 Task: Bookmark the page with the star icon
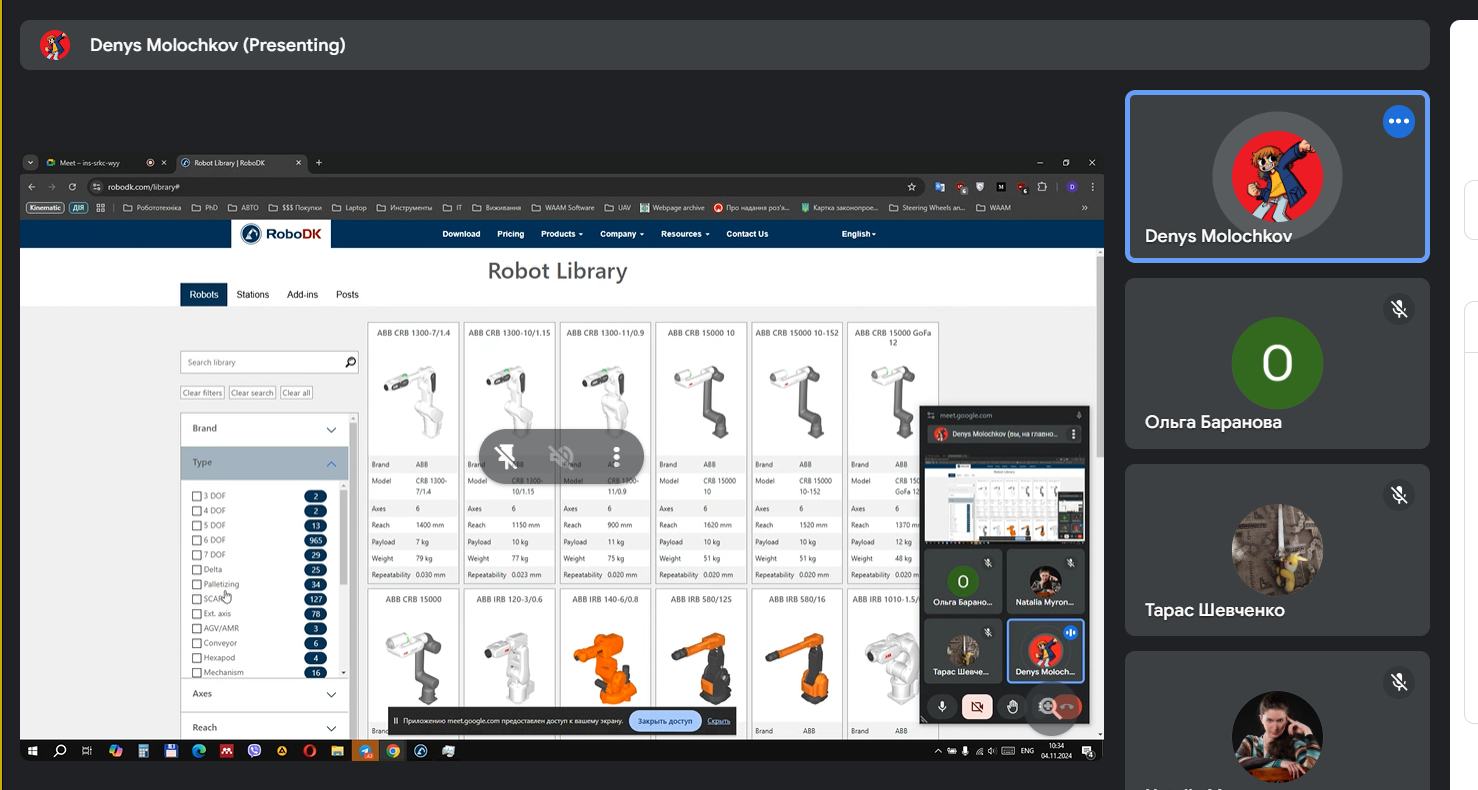click(x=911, y=187)
